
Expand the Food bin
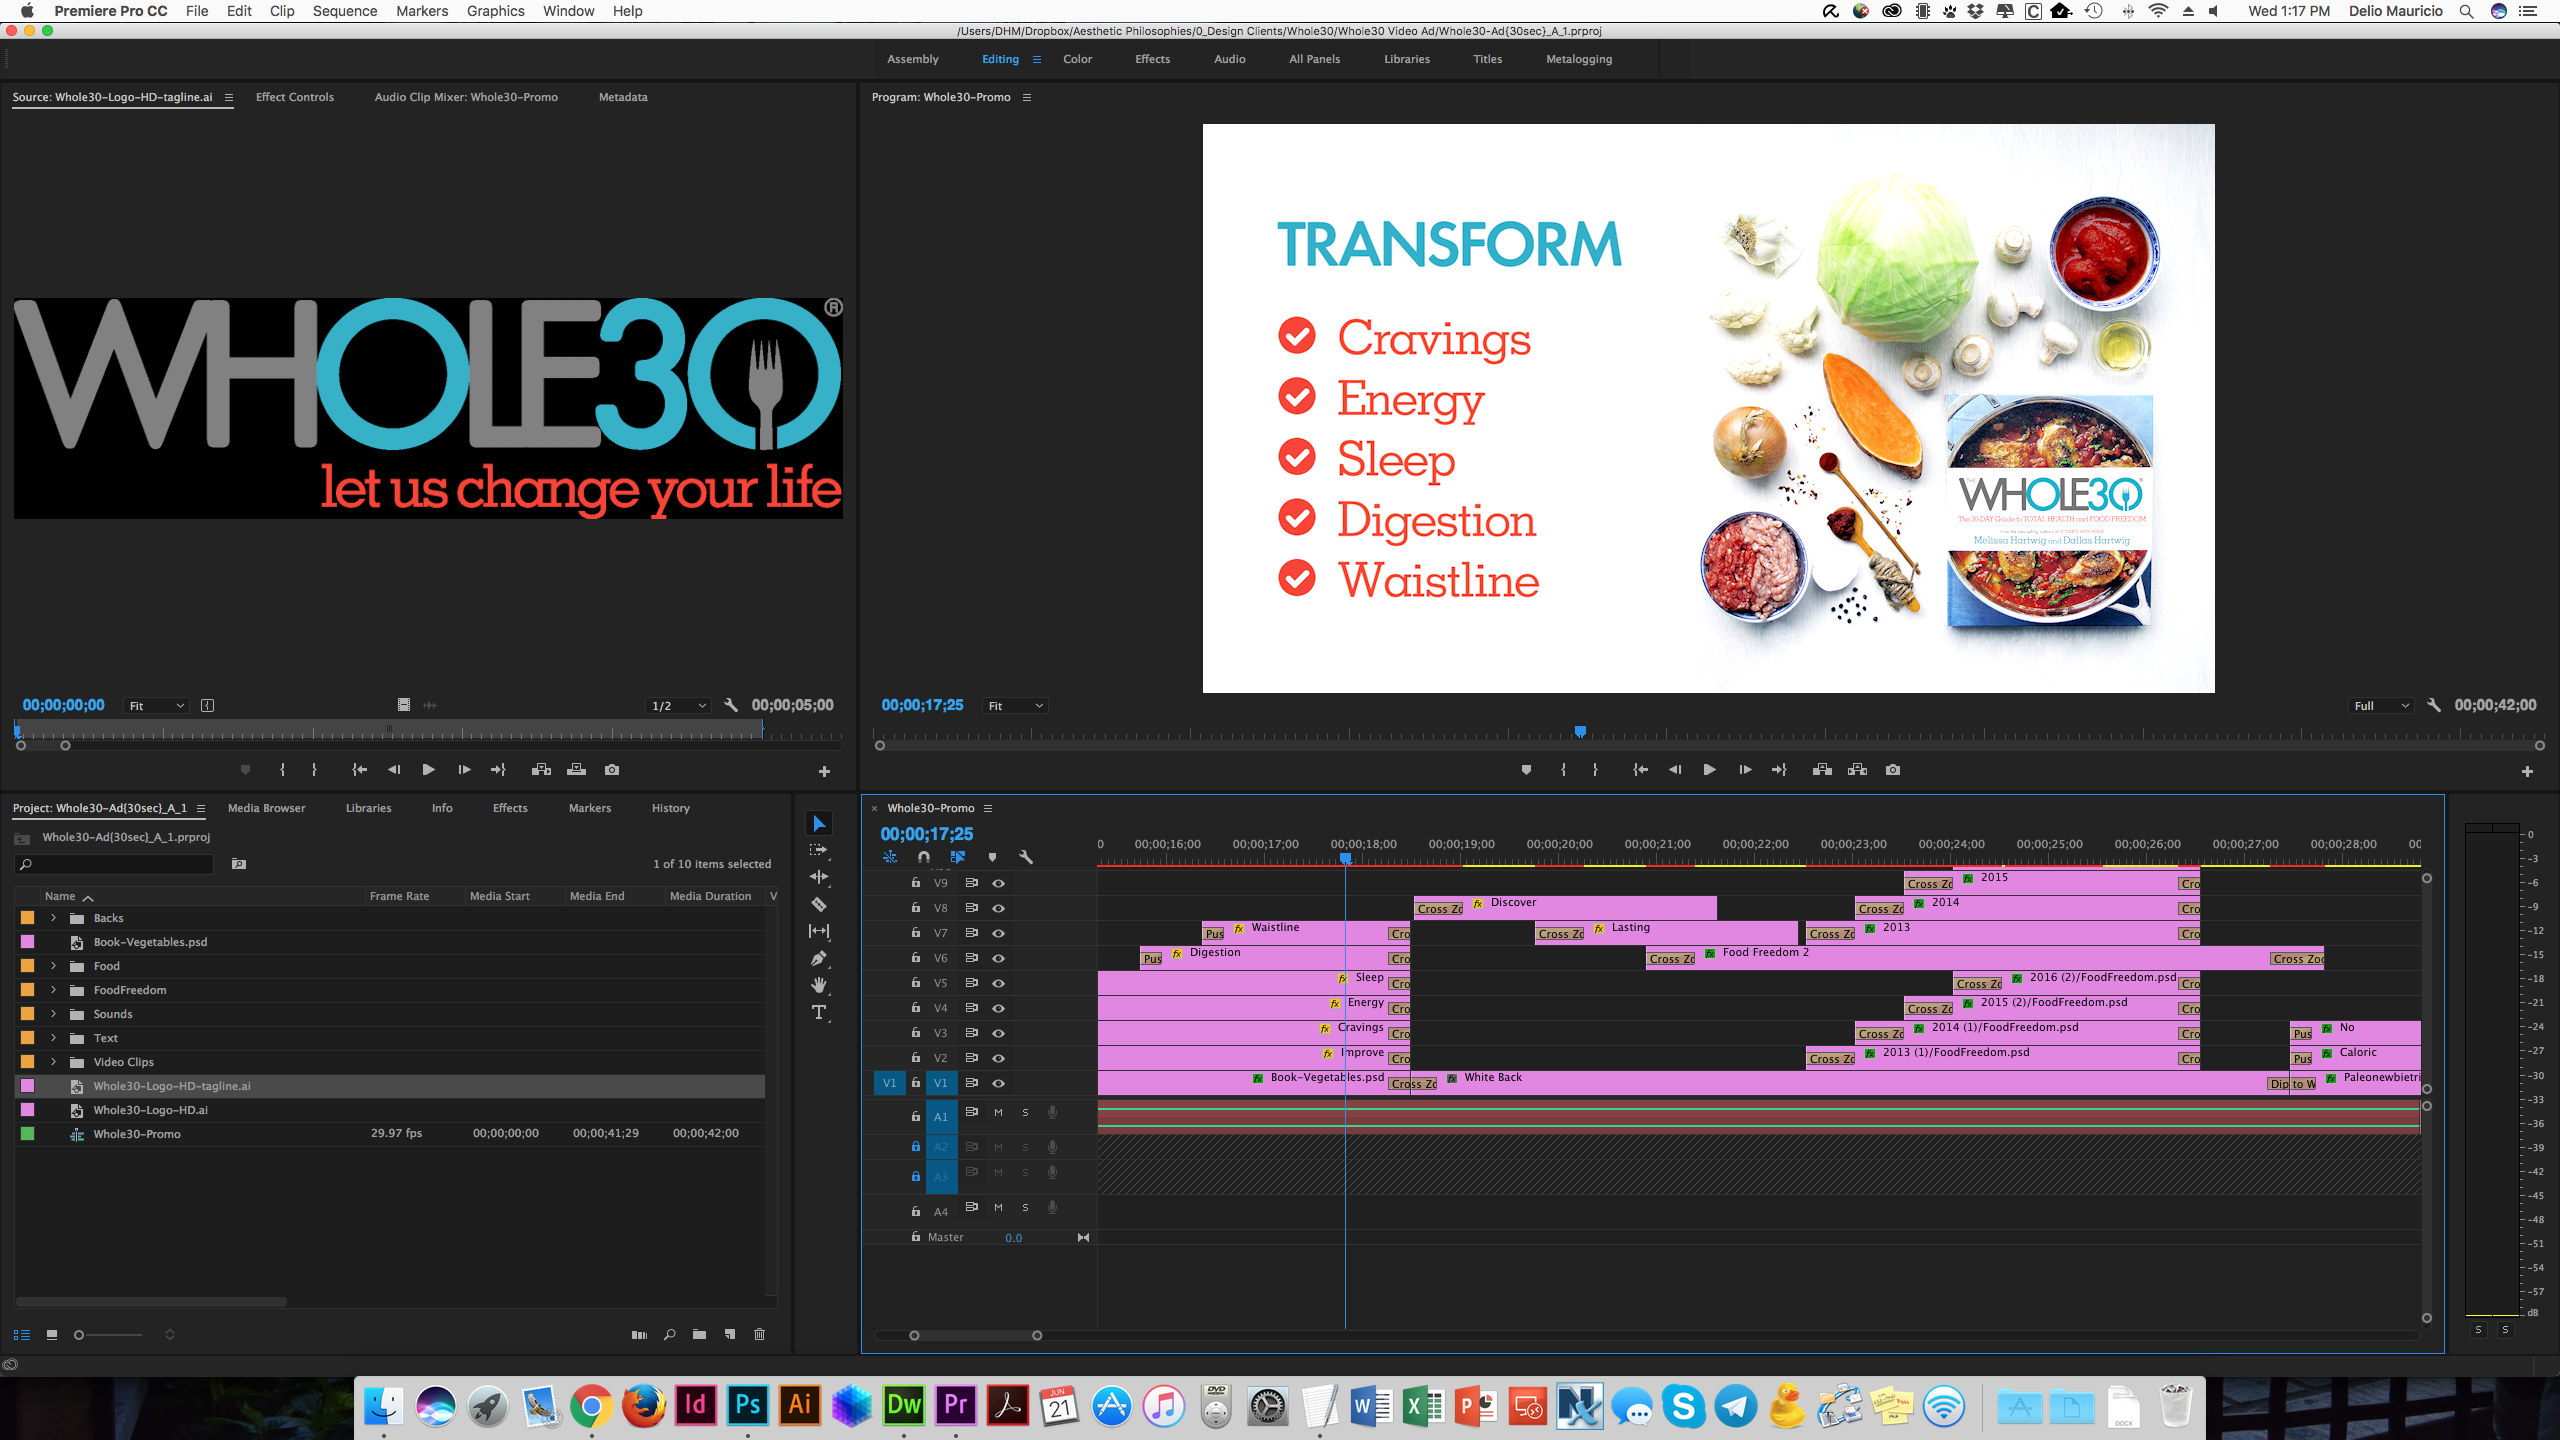point(54,966)
